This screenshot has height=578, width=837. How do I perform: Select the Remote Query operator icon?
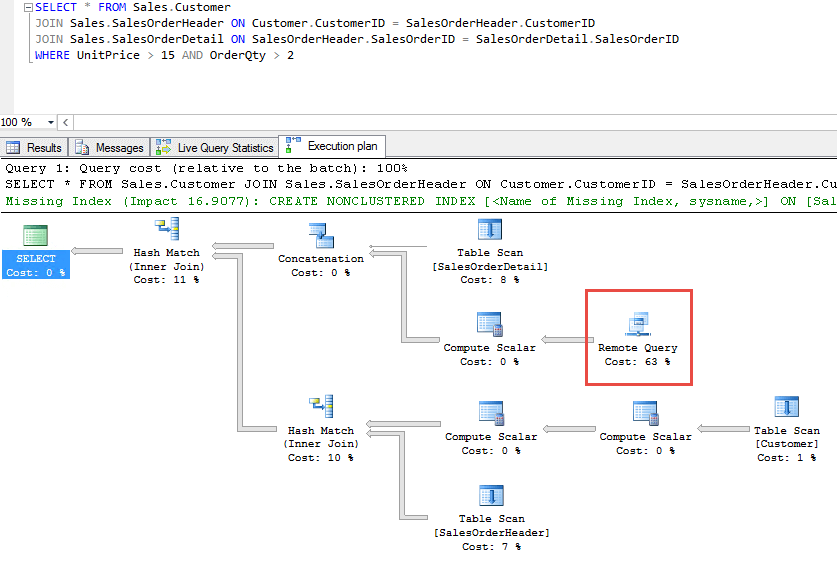pyautogui.click(x=637, y=323)
